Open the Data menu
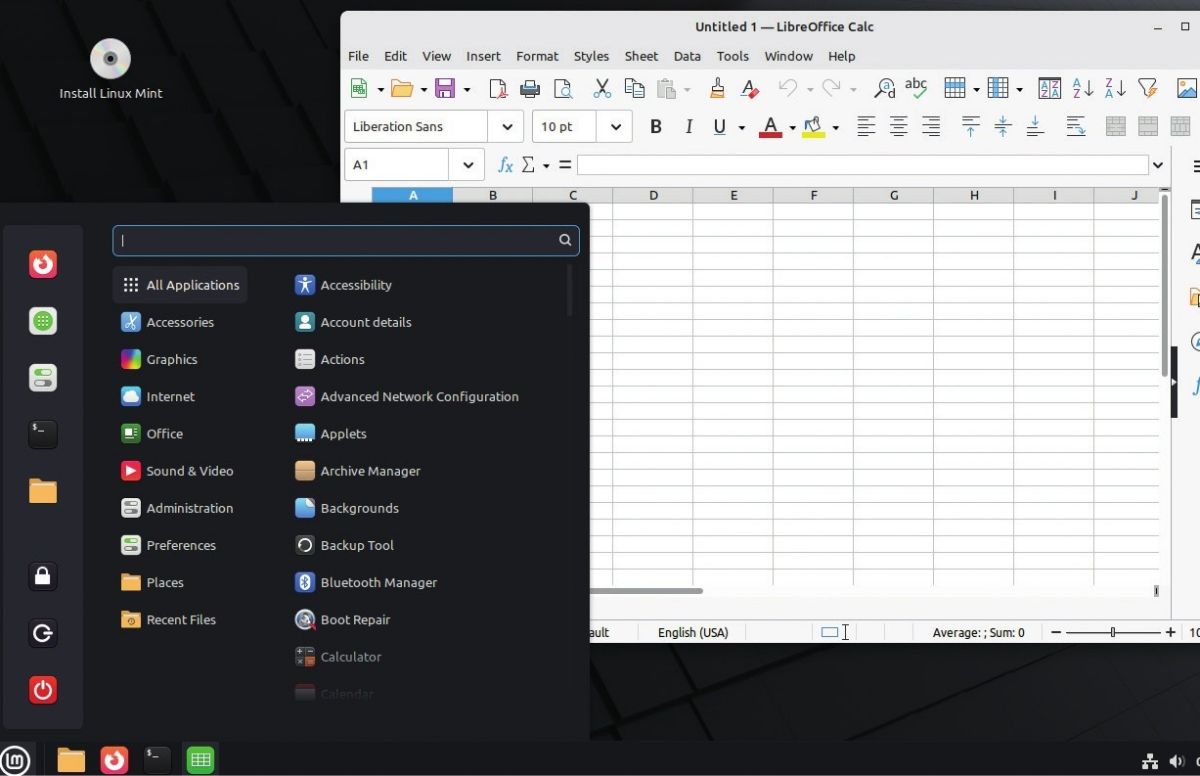Viewport: 1200px width, 776px height. click(687, 56)
